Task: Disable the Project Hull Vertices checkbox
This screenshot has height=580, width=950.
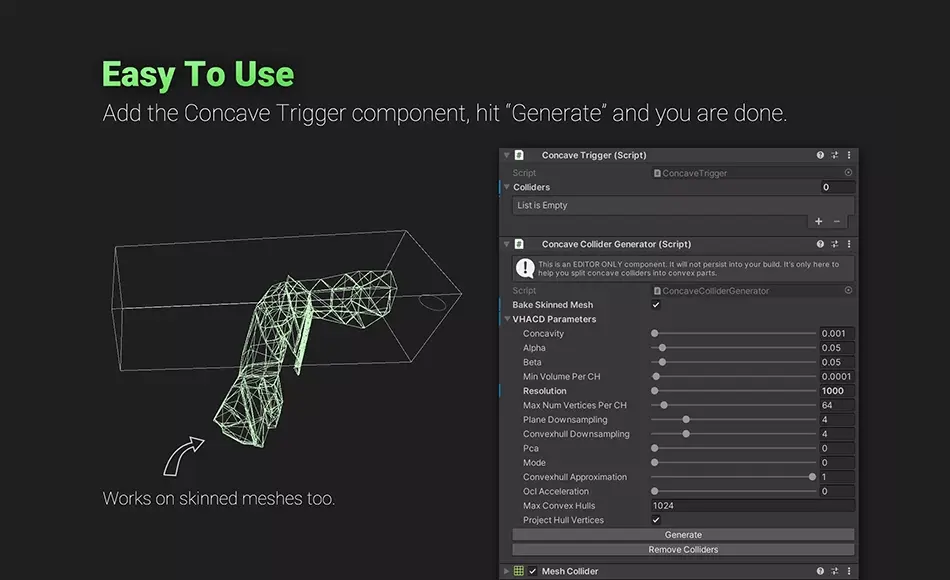Action: tap(656, 519)
